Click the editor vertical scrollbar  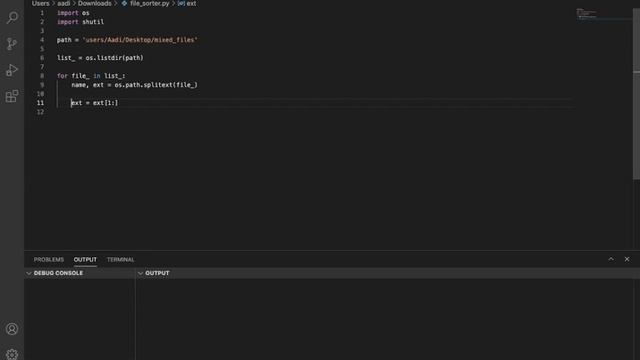[x=636, y=94]
